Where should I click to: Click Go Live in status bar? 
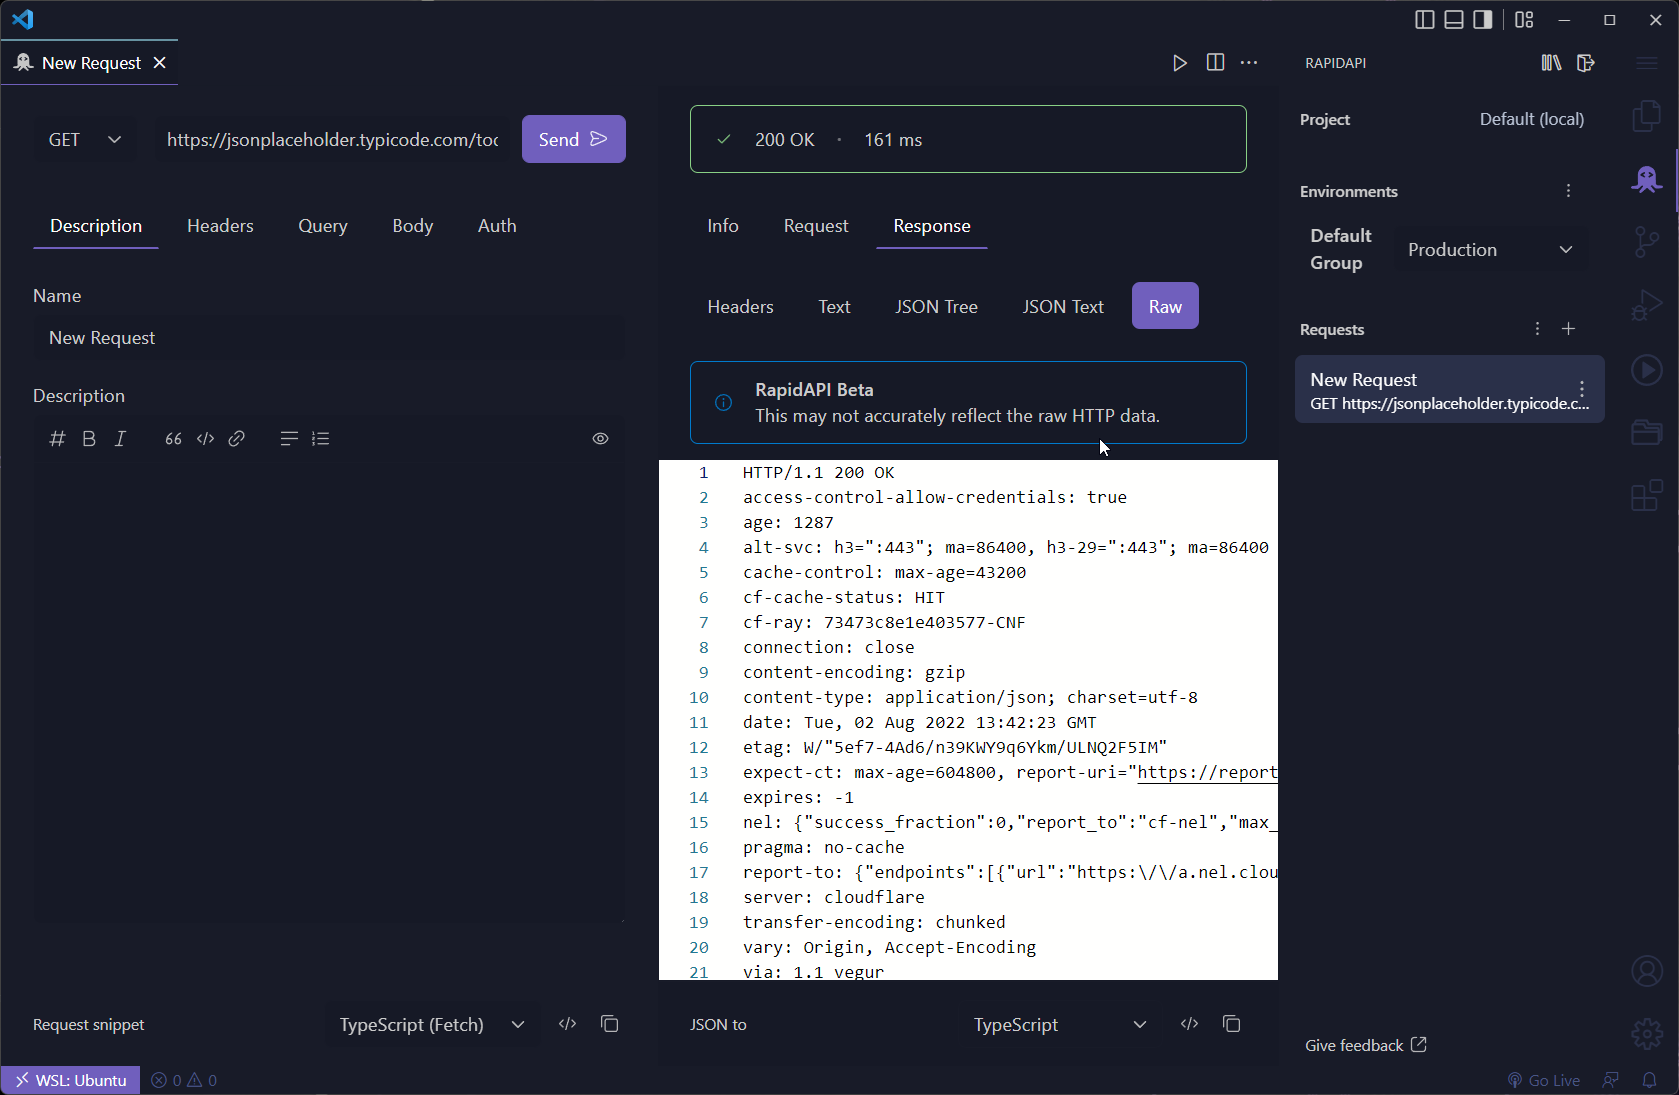(x=1544, y=1080)
